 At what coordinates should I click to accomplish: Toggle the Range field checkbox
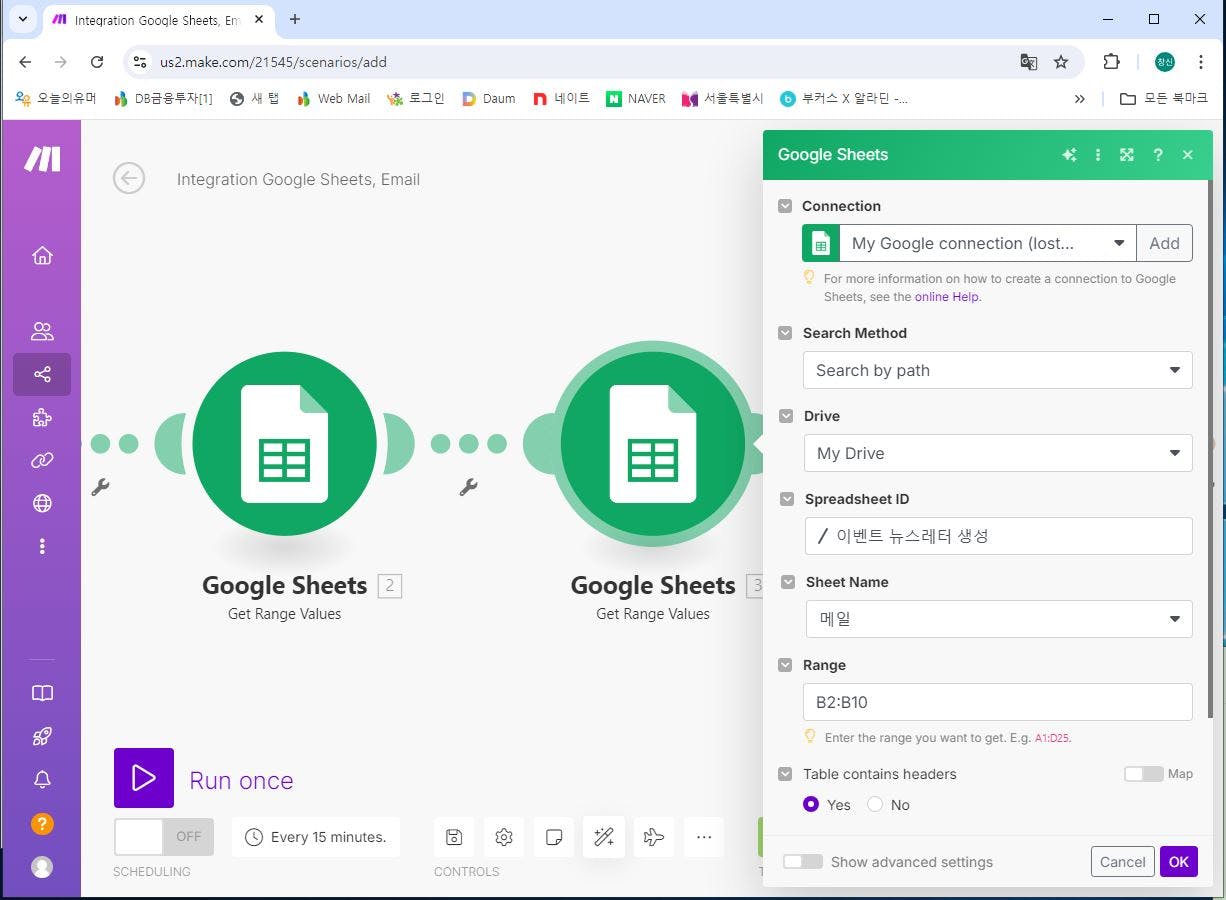(x=785, y=665)
